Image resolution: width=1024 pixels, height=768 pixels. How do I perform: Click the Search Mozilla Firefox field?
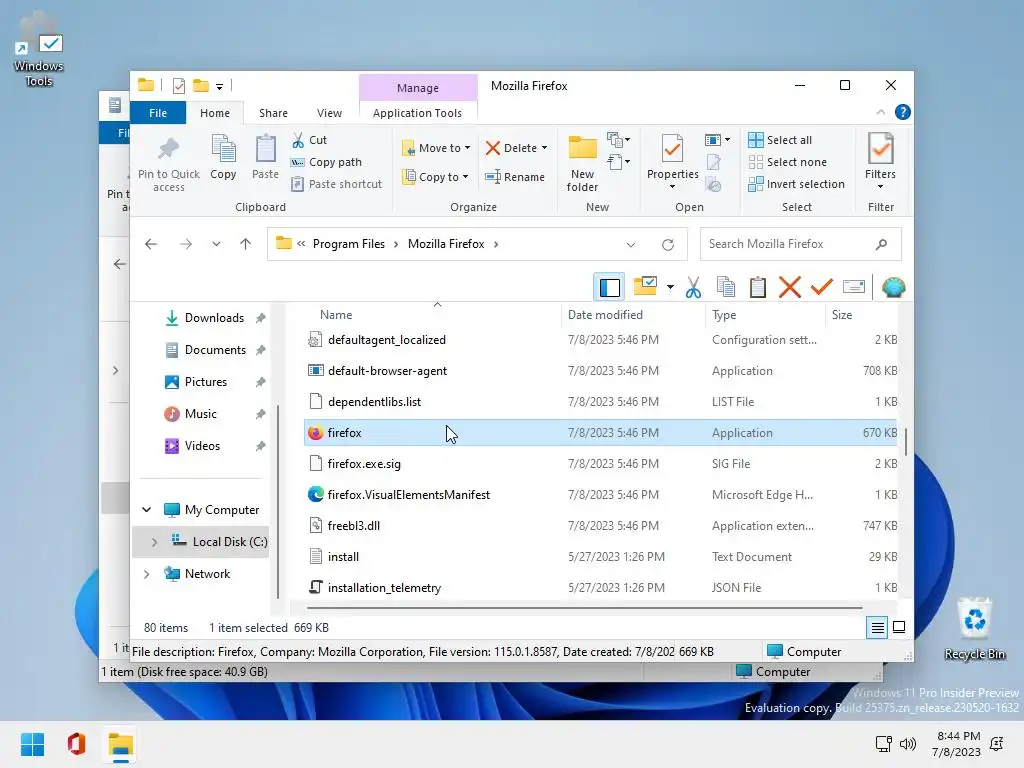(x=801, y=244)
